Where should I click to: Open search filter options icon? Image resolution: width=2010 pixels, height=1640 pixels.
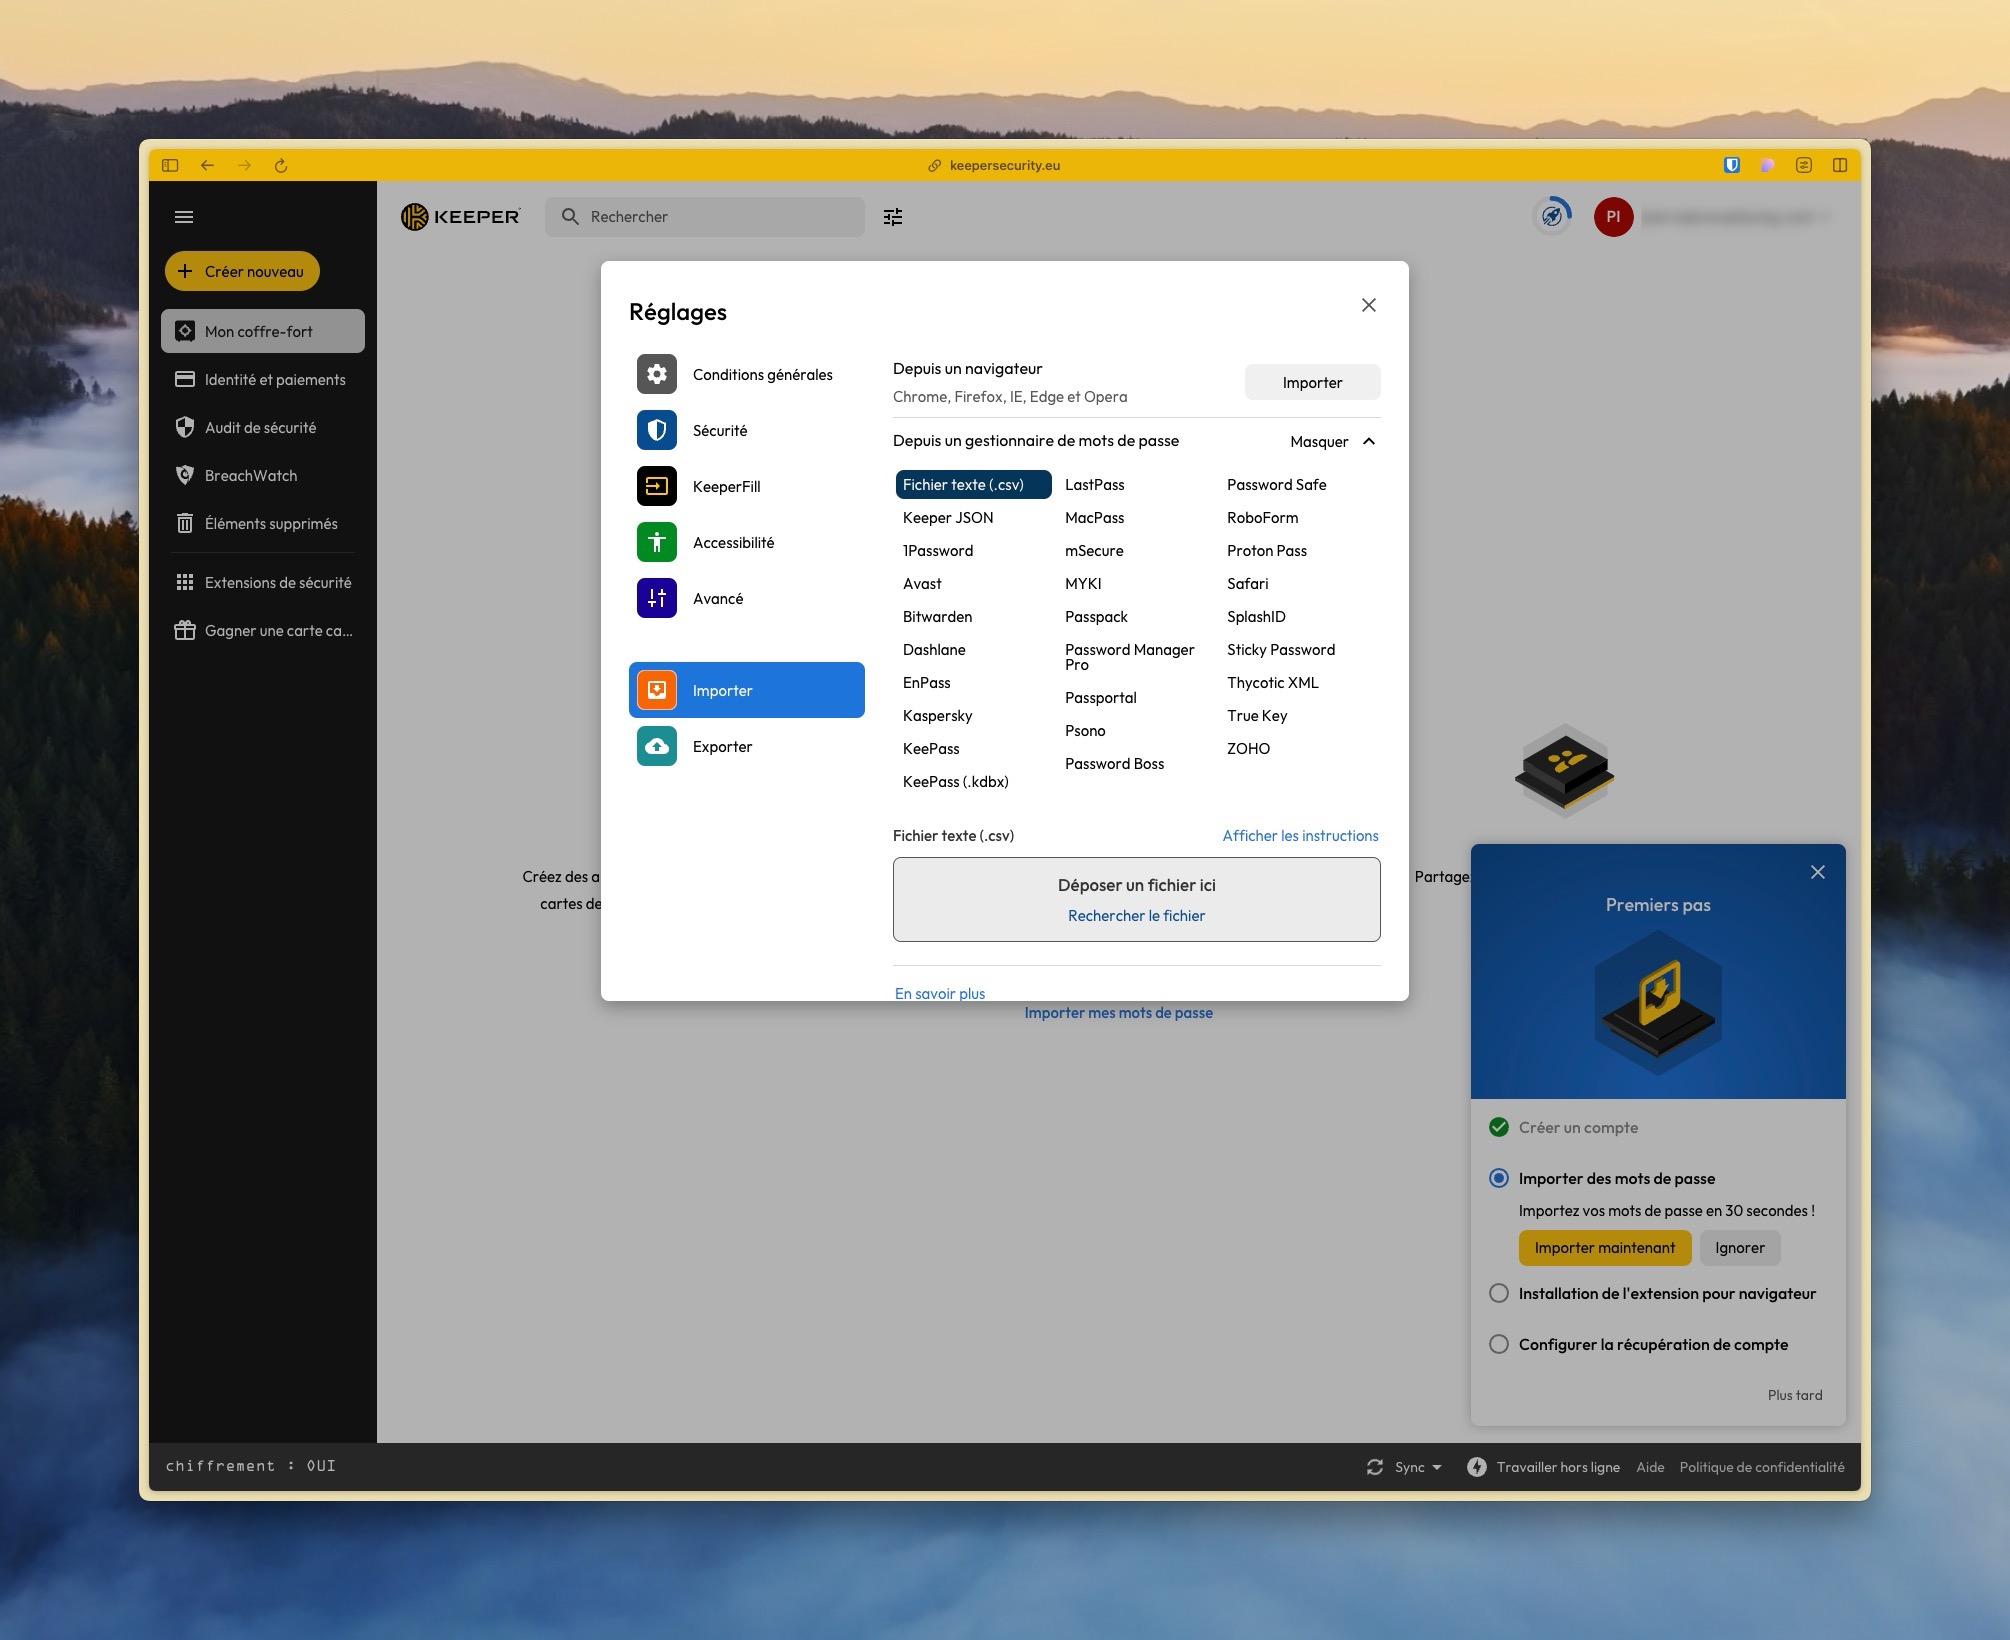(x=893, y=217)
